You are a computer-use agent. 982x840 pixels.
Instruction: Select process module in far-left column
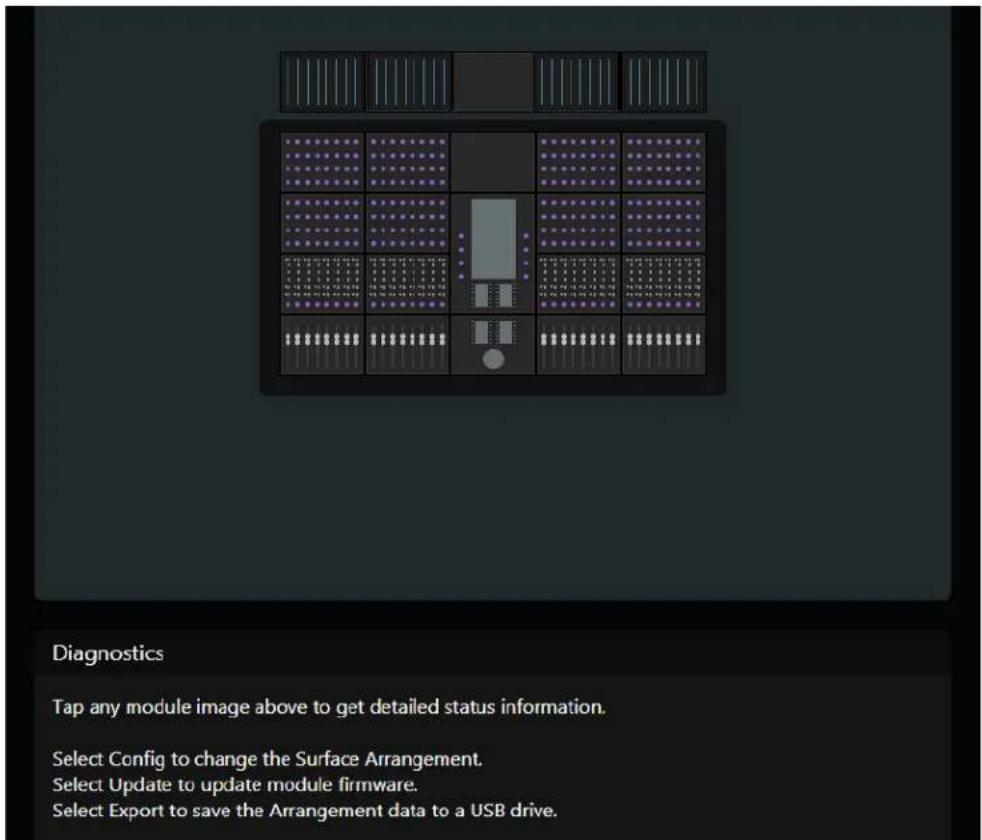[x=322, y=283]
